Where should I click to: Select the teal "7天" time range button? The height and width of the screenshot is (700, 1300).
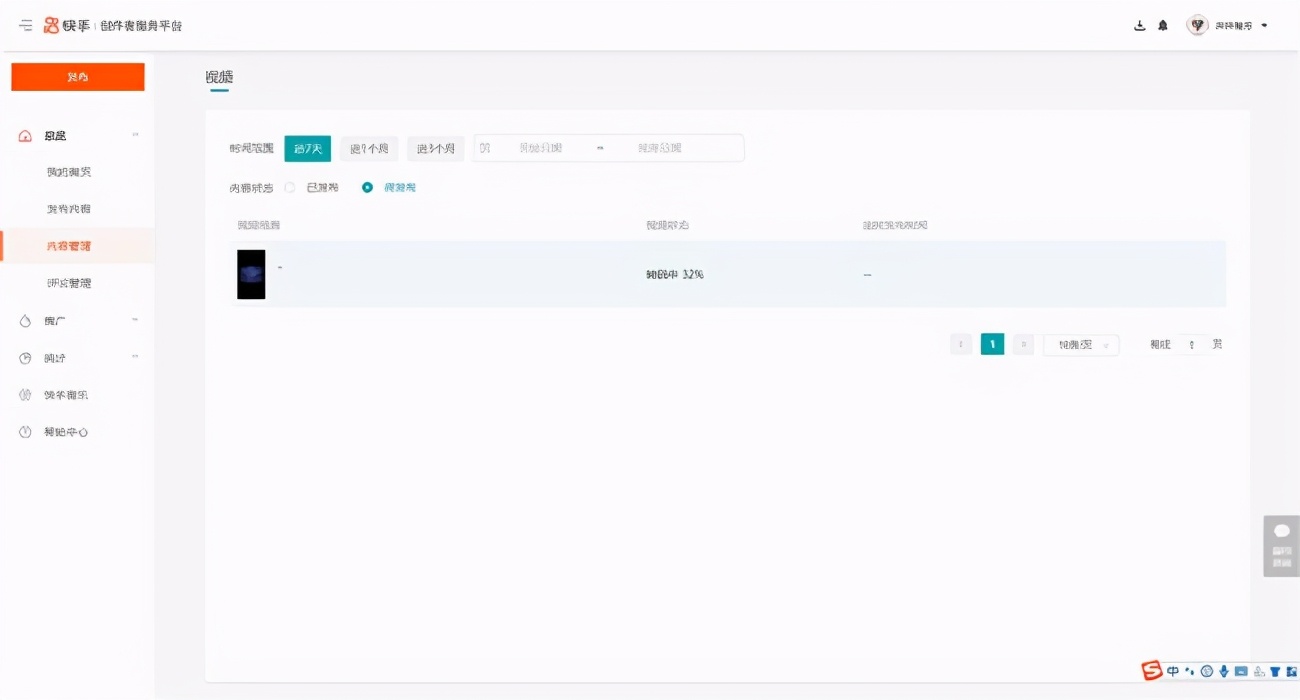[308, 149]
